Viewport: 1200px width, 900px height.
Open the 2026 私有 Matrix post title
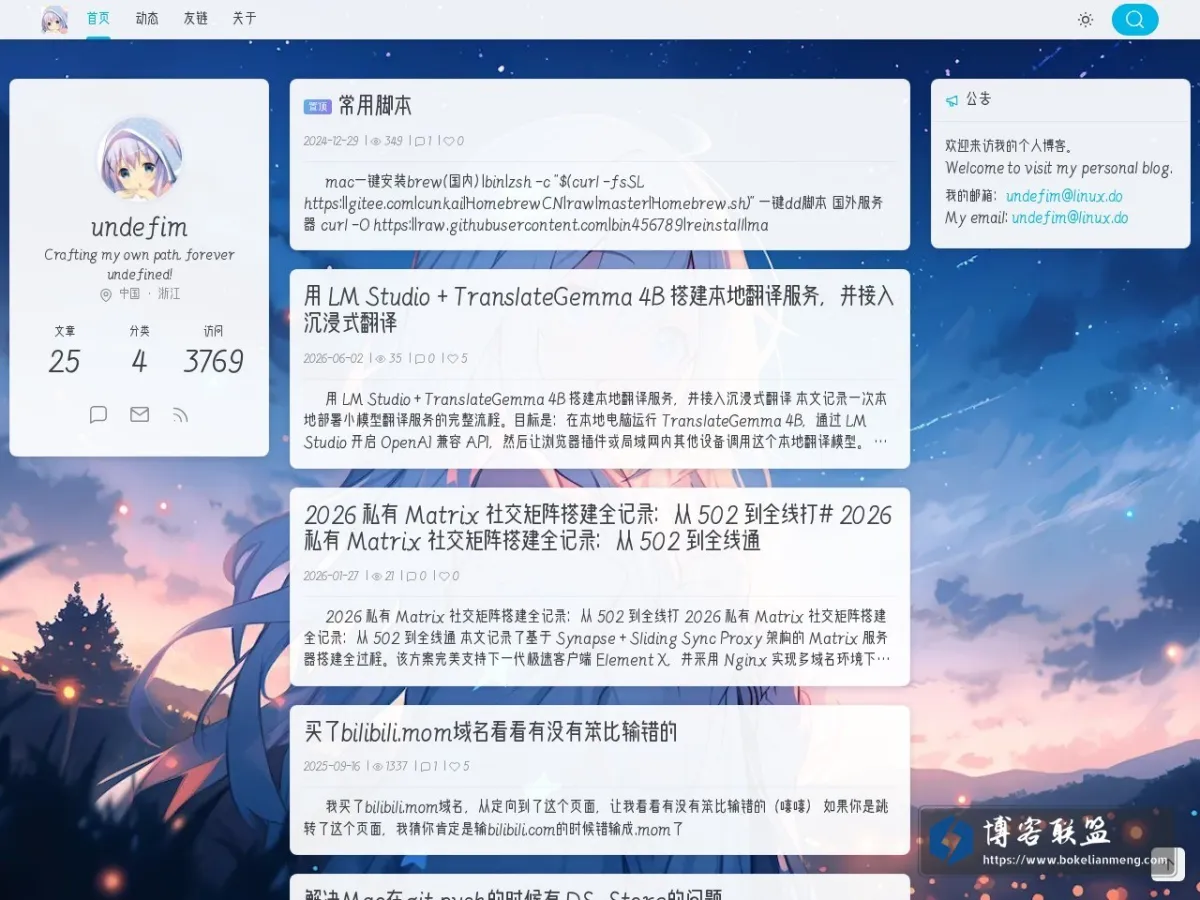598,527
